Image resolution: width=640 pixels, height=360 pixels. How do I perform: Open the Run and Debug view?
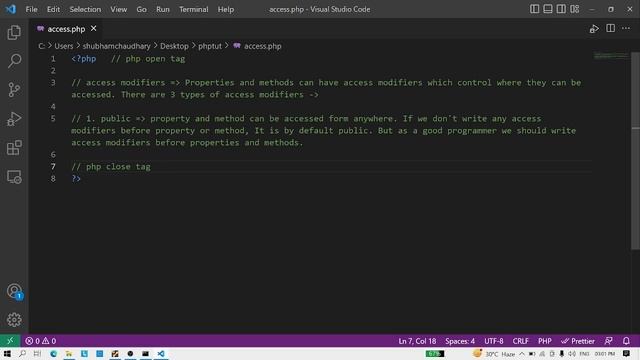14,119
